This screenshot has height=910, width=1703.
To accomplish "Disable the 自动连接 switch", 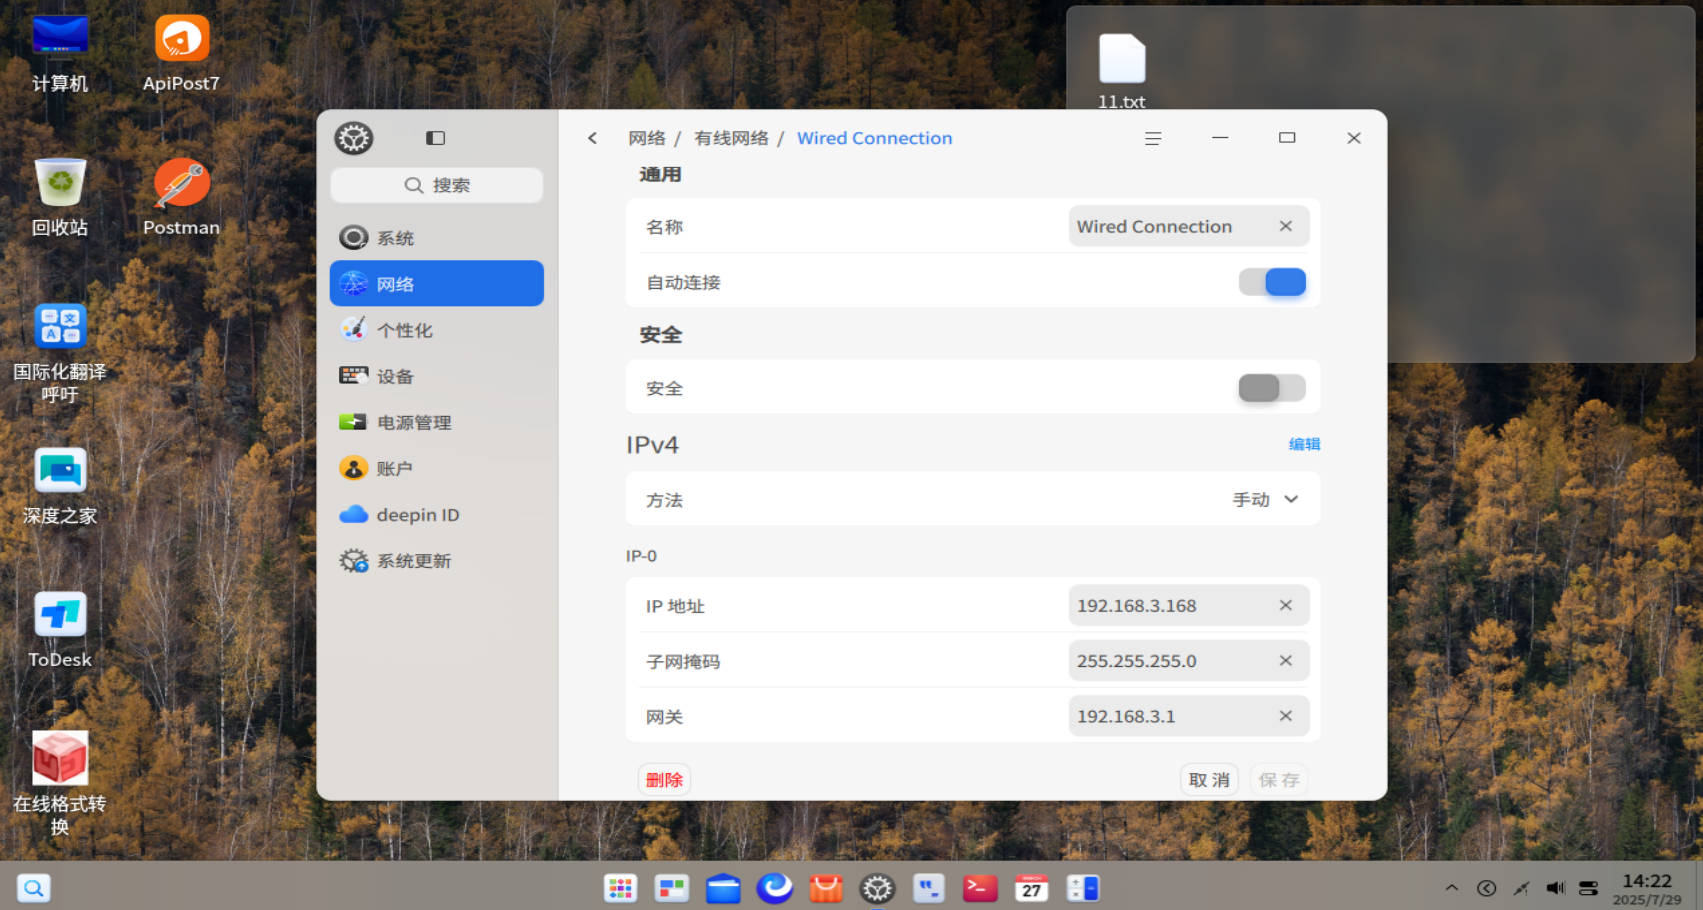I will pos(1272,282).
